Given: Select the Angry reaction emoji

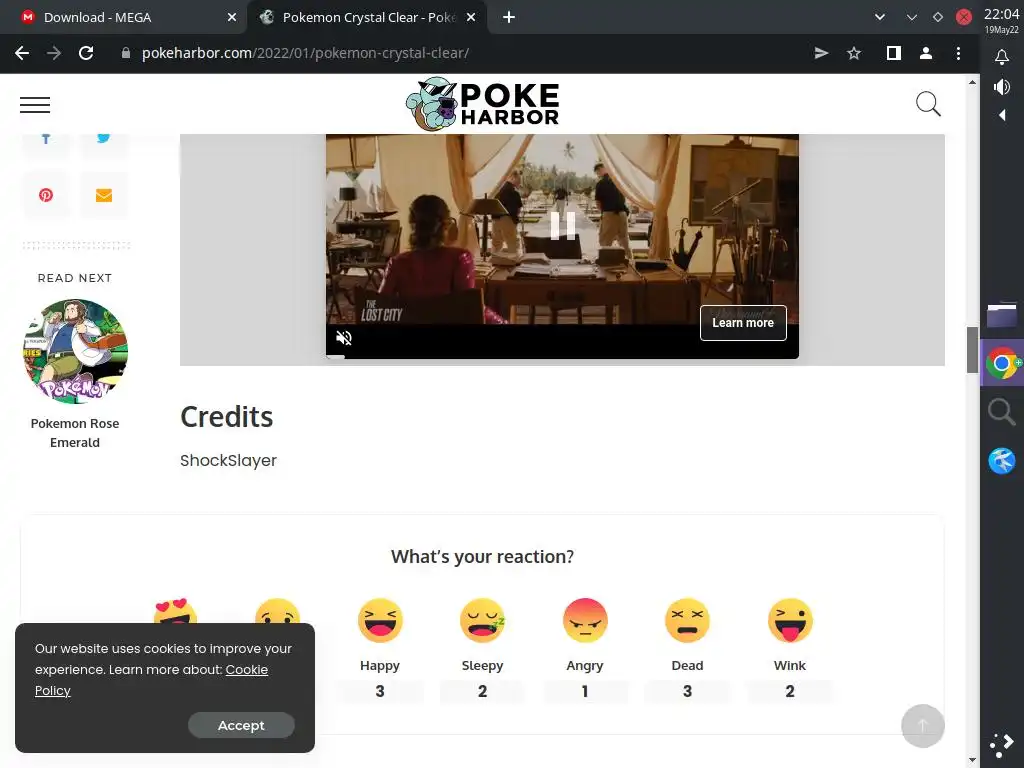Looking at the screenshot, I should pos(585,620).
